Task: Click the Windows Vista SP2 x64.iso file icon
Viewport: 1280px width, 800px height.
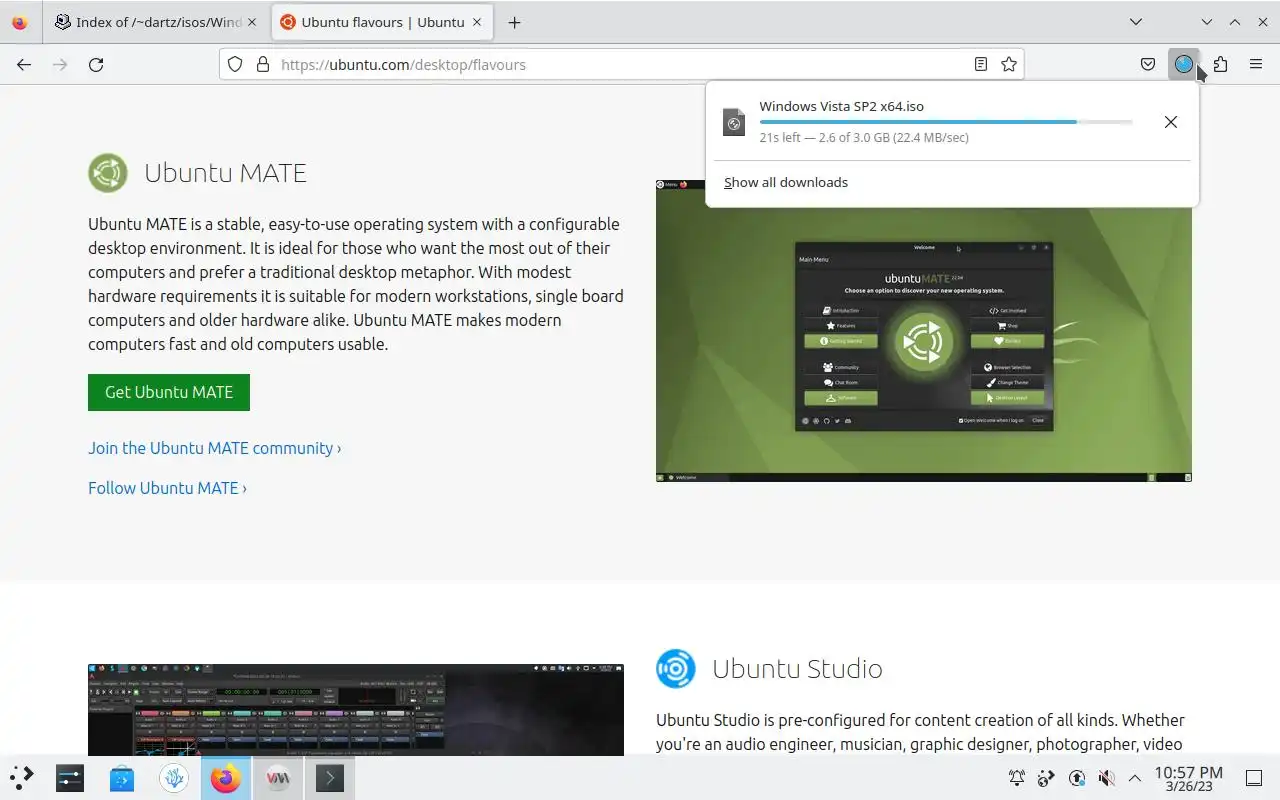Action: tap(734, 122)
